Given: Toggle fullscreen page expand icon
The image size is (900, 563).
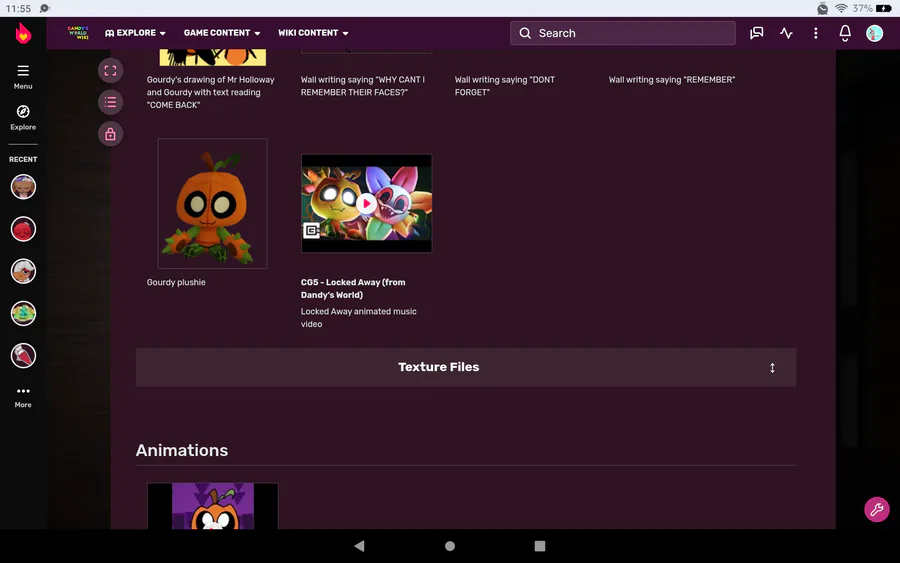Looking at the screenshot, I should click(110, 71).
